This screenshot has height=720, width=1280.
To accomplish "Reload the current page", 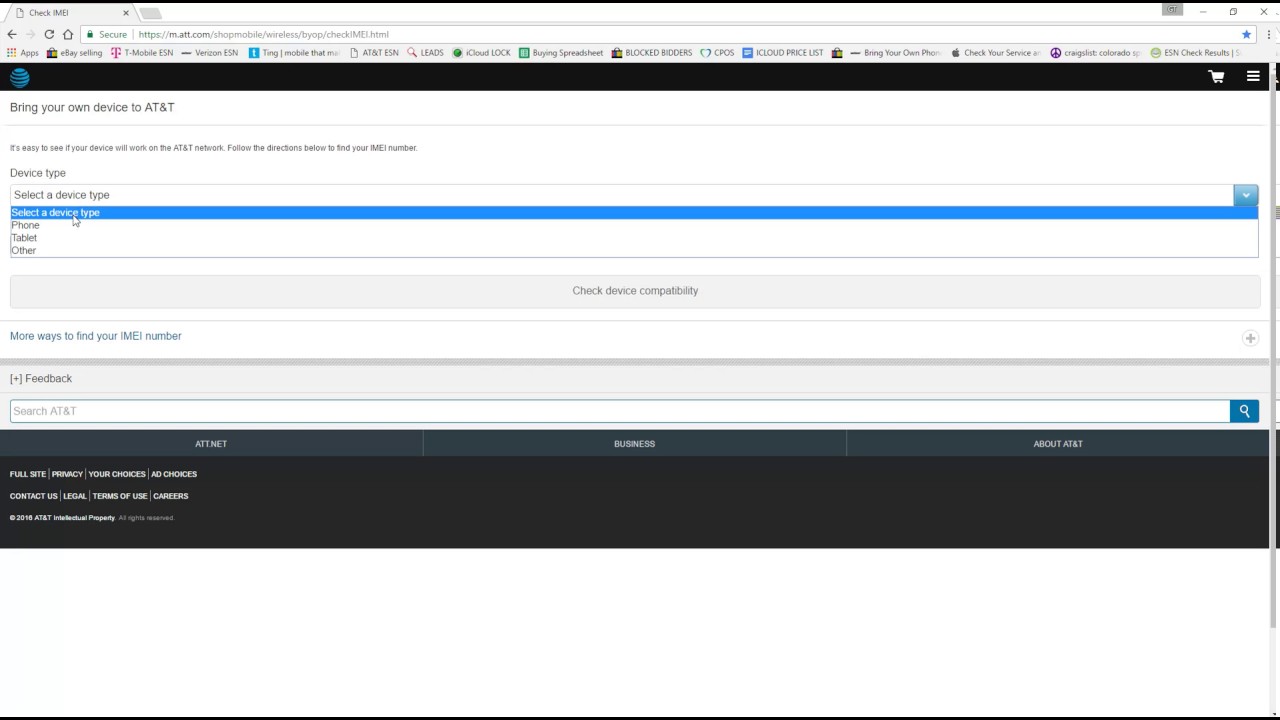I will (49, 34).
